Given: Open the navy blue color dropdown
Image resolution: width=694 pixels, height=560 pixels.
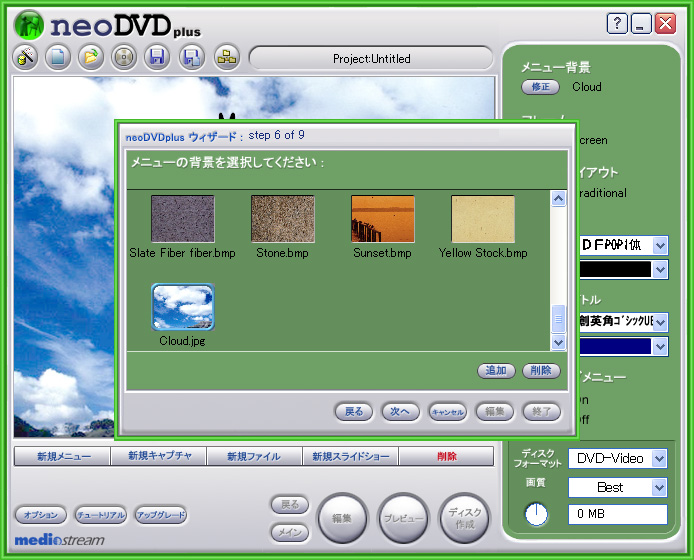Looking at the screenshot, I should click(660, 347).
